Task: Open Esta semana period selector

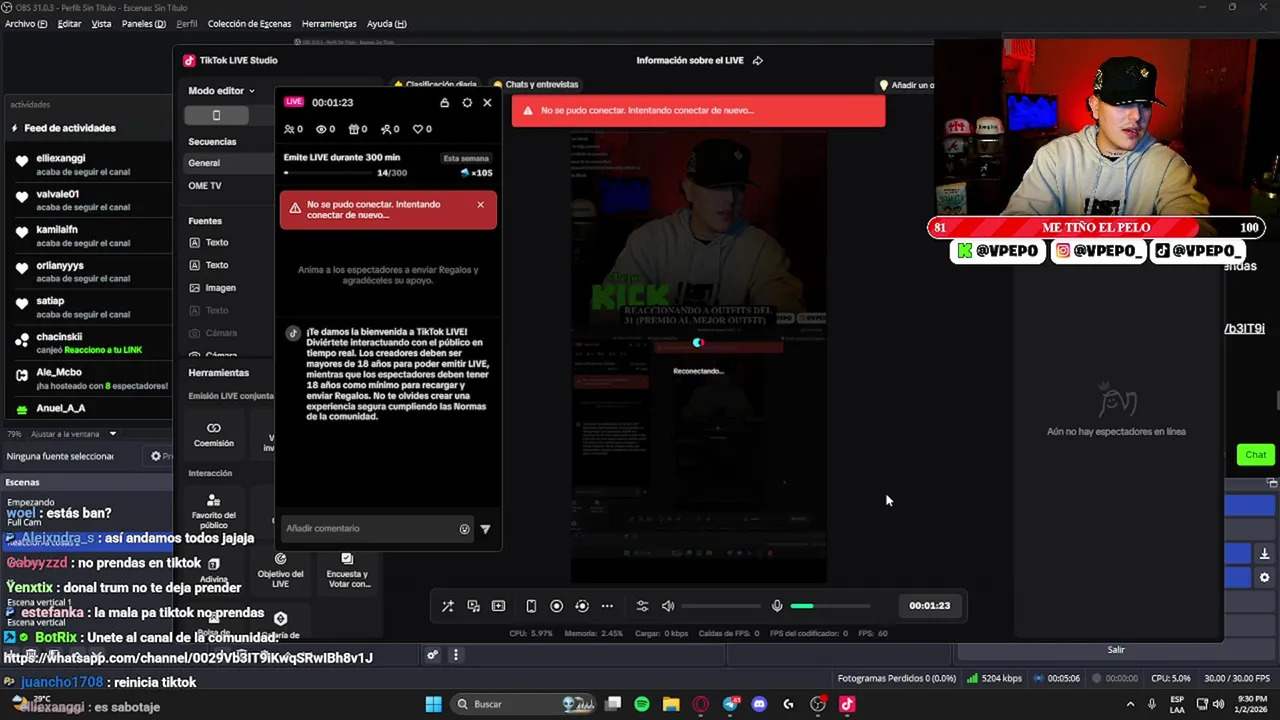Action: coord(466,158)
